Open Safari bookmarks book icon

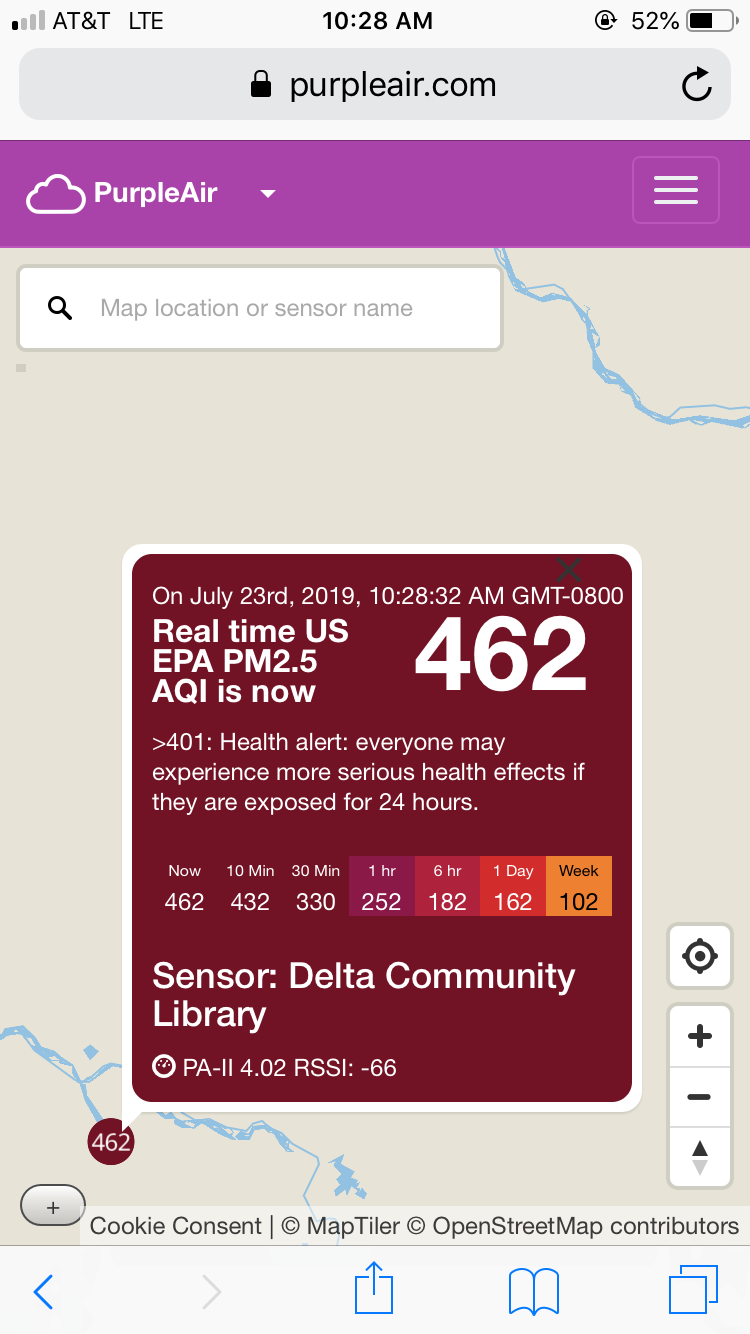coord(534,1291)
